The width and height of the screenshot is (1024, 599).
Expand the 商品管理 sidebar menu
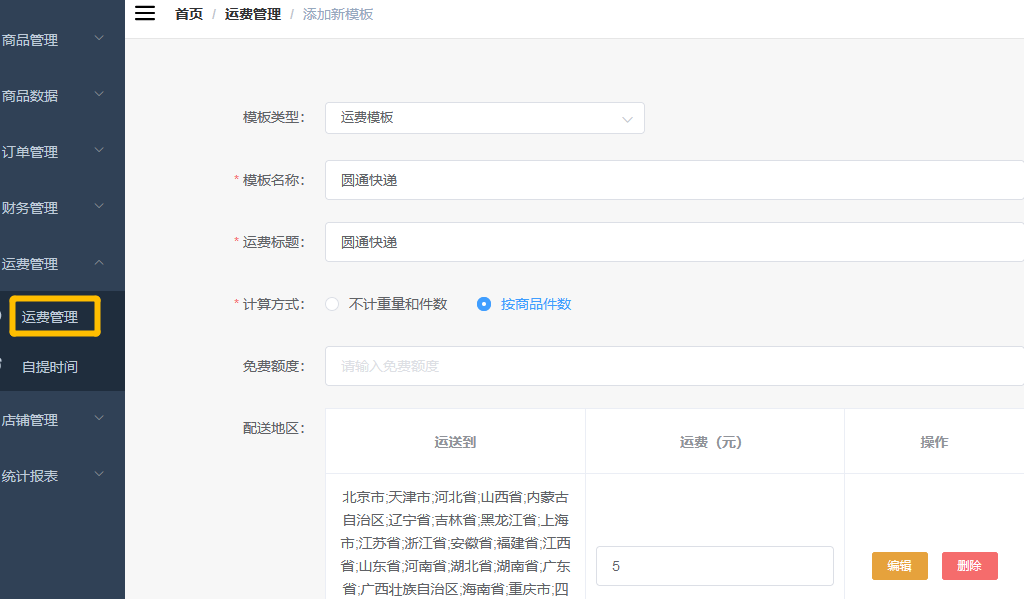(50, 40)
